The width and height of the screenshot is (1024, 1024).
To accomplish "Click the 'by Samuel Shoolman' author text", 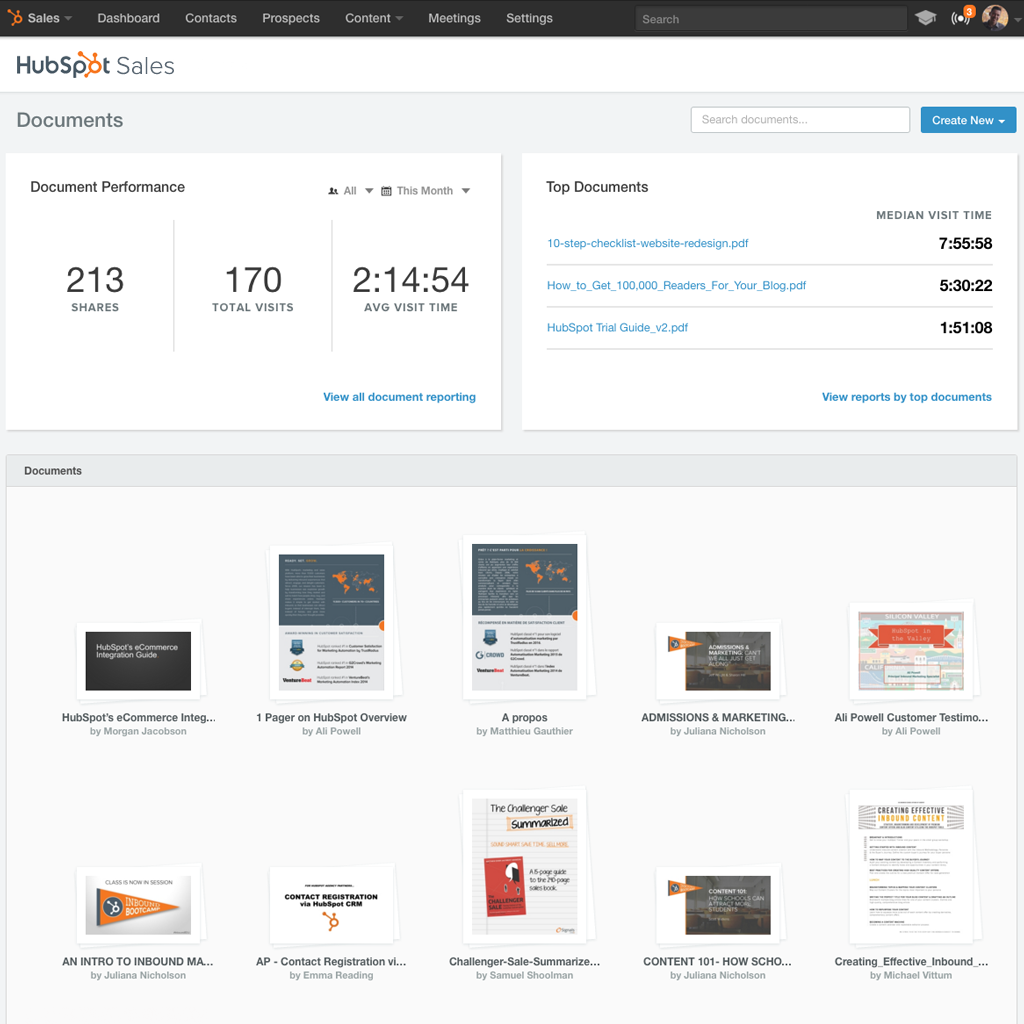I will click(524, 976).
